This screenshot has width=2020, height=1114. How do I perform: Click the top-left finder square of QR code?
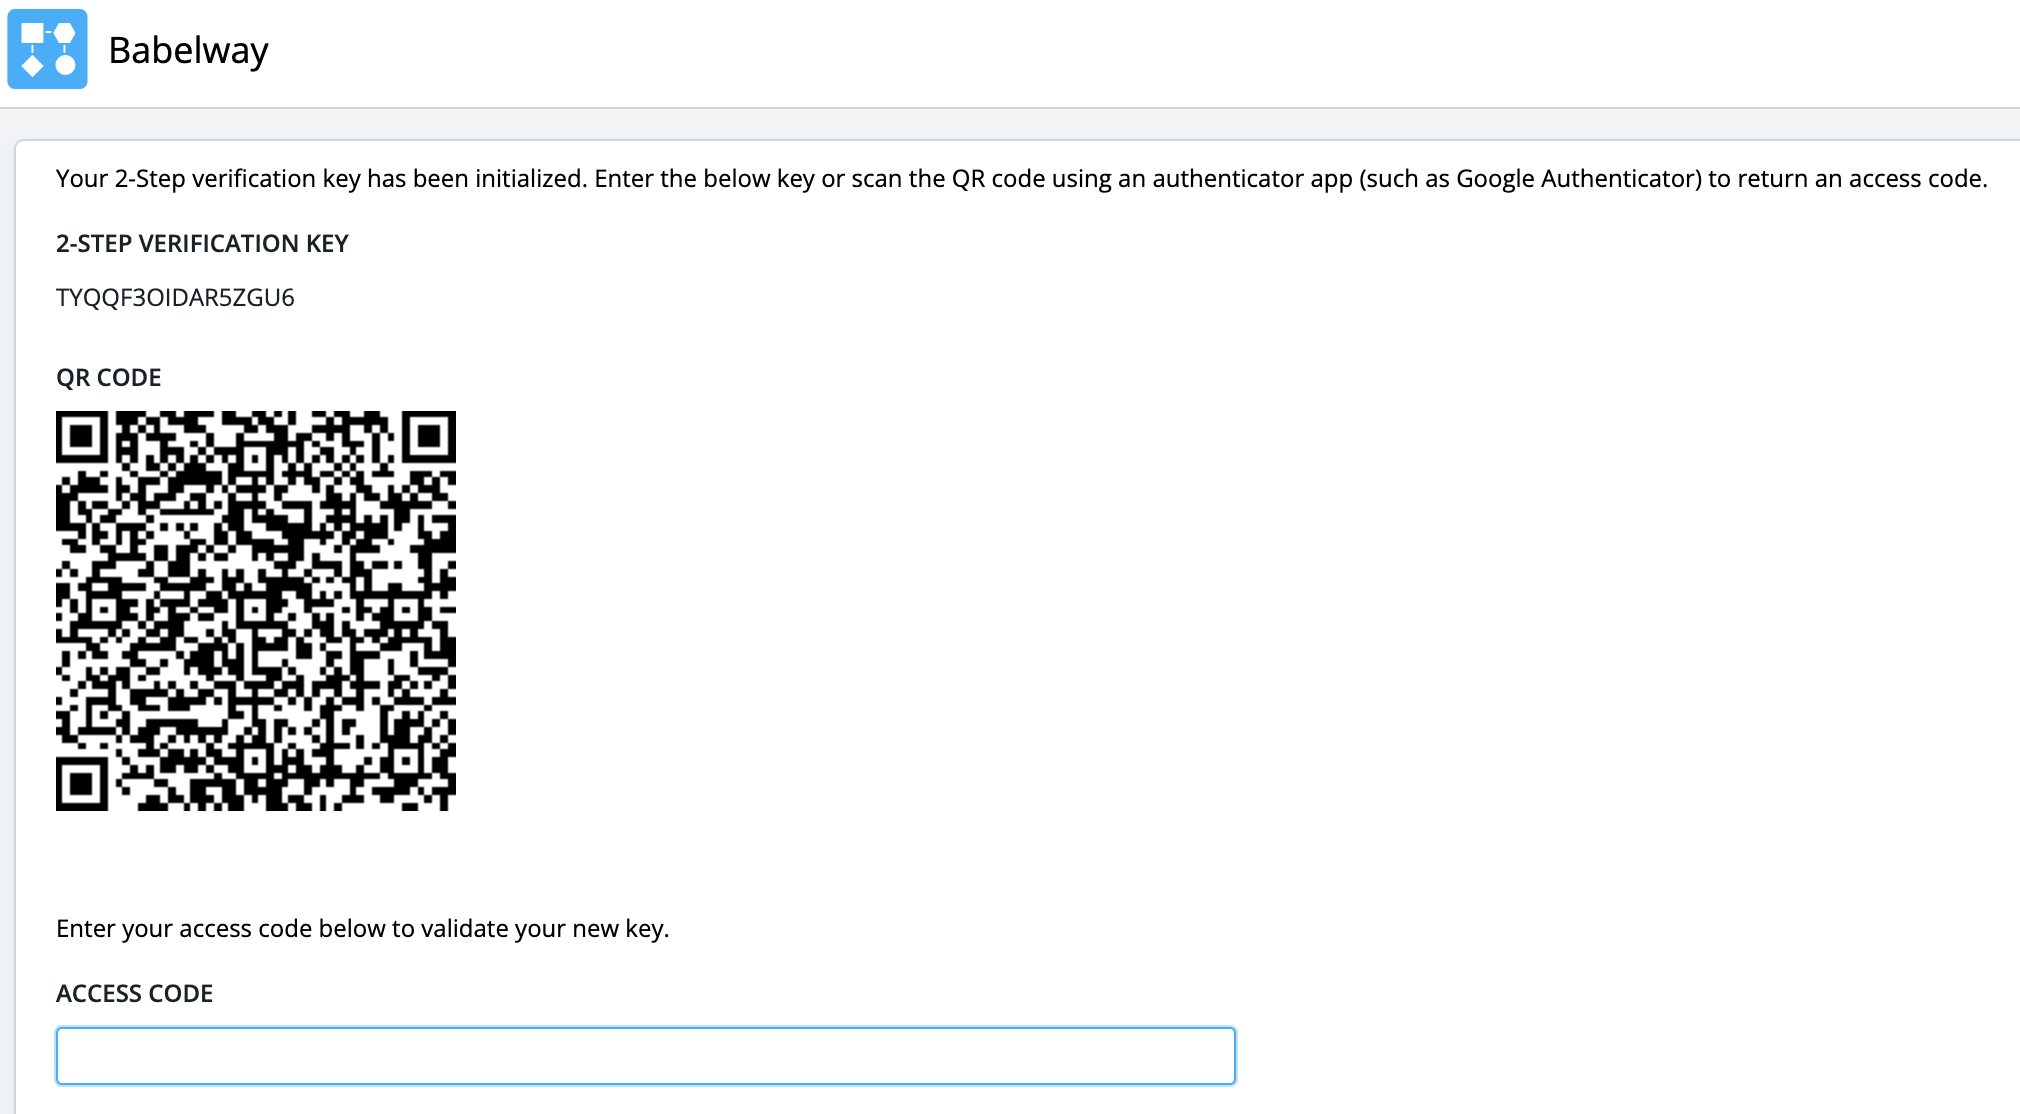(x=81, y=436)
